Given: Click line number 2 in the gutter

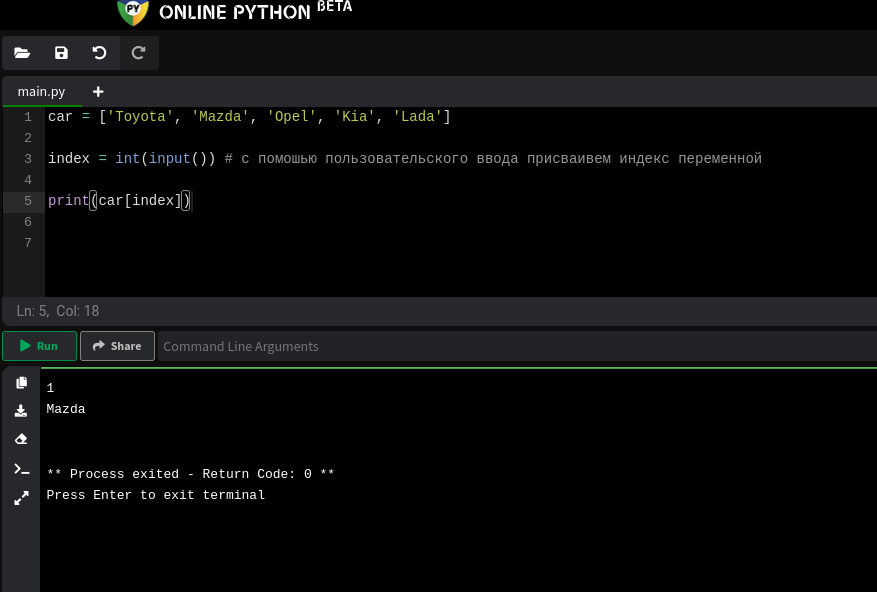Looking at the screenshot, I should (28, 138).
